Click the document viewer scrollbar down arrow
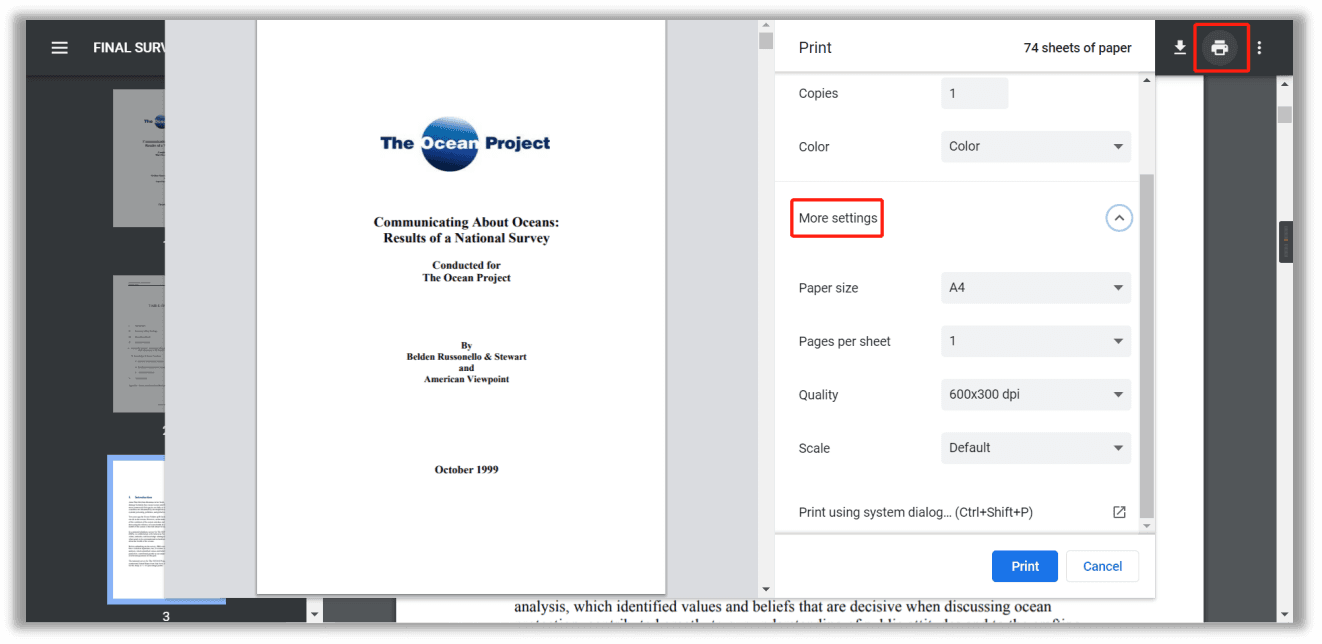This screenshot has width=1322, height=644. click(x=1286, y=614)
